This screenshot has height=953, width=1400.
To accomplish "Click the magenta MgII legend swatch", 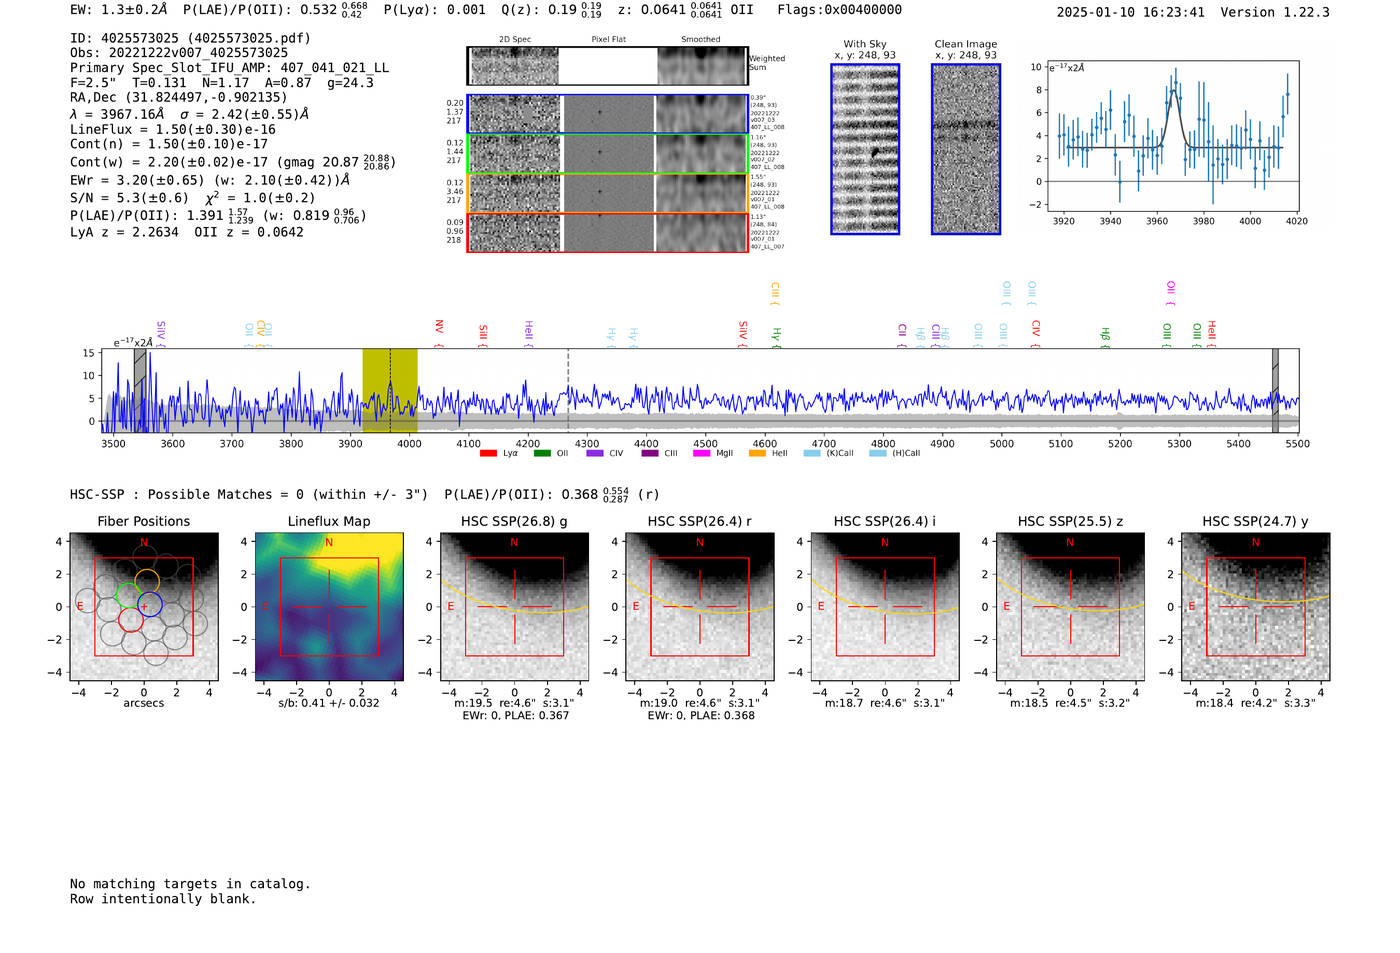I will pos(701,454).
